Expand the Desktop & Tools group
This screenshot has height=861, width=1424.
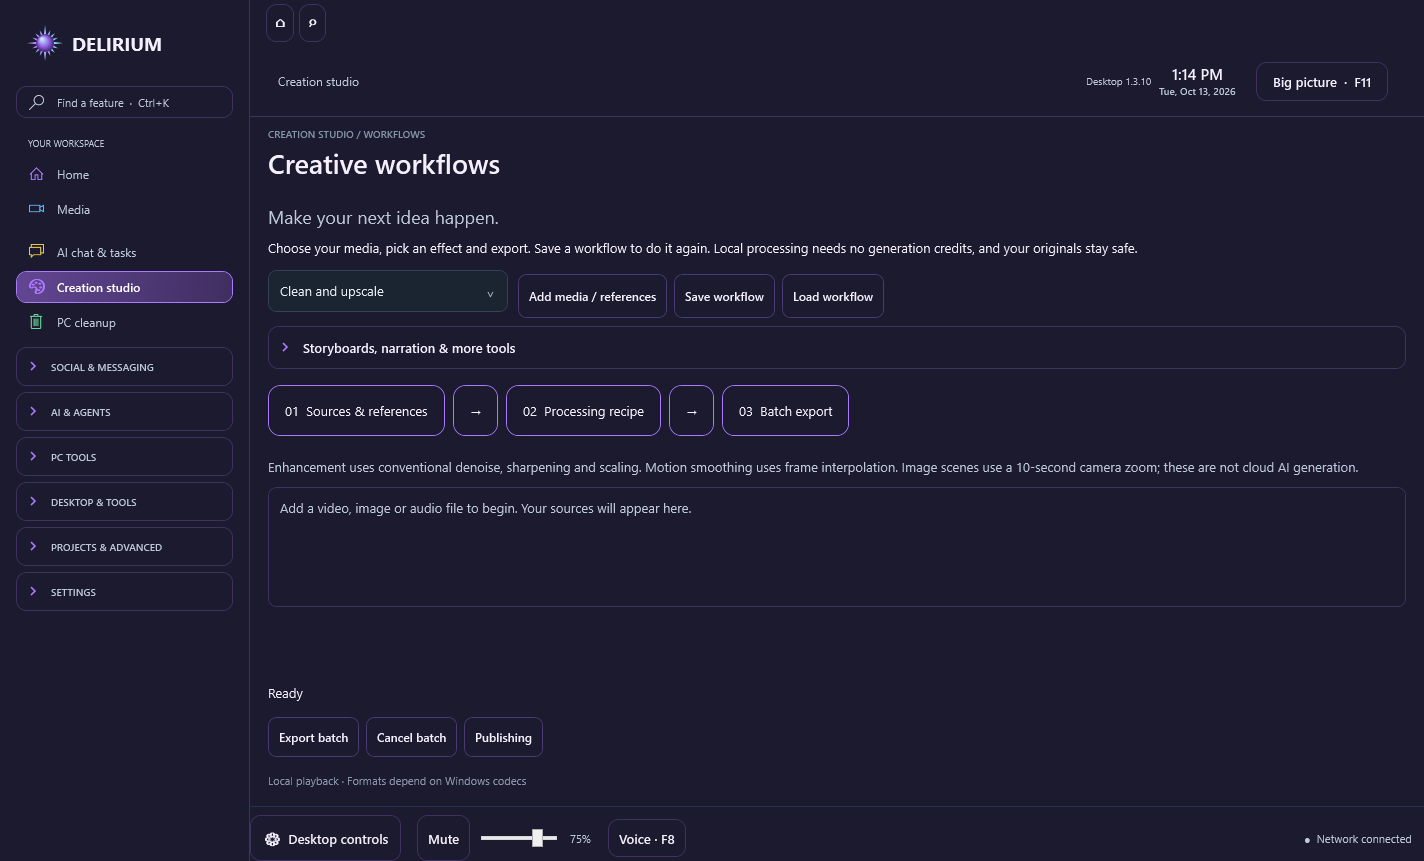tap(124, 502)
